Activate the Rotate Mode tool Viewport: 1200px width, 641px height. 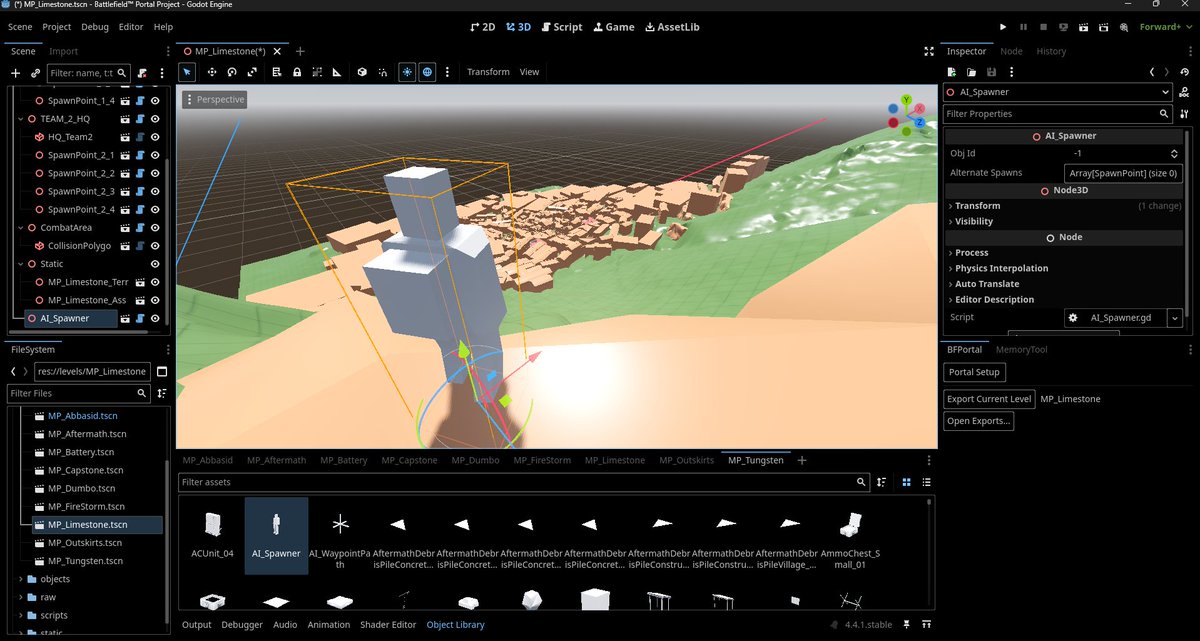coord(232,72)
